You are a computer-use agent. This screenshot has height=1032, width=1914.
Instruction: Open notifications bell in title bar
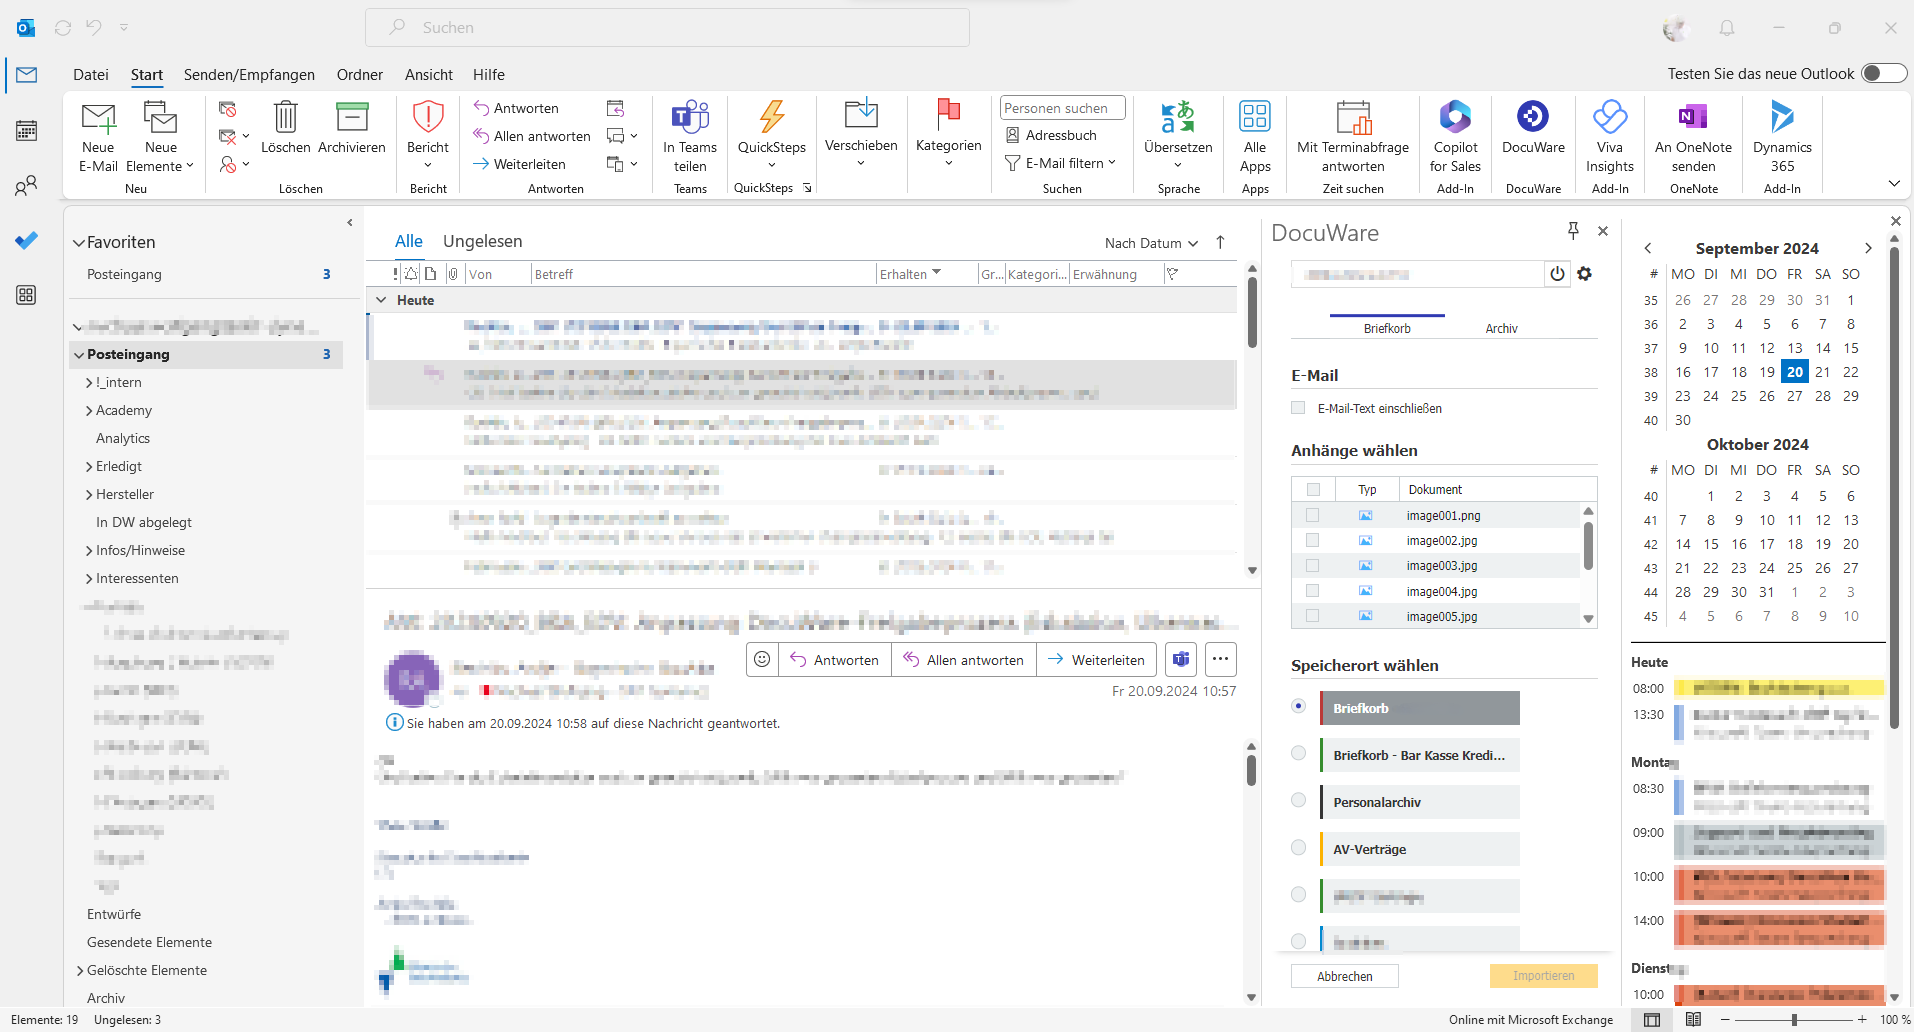(1727, 28)
